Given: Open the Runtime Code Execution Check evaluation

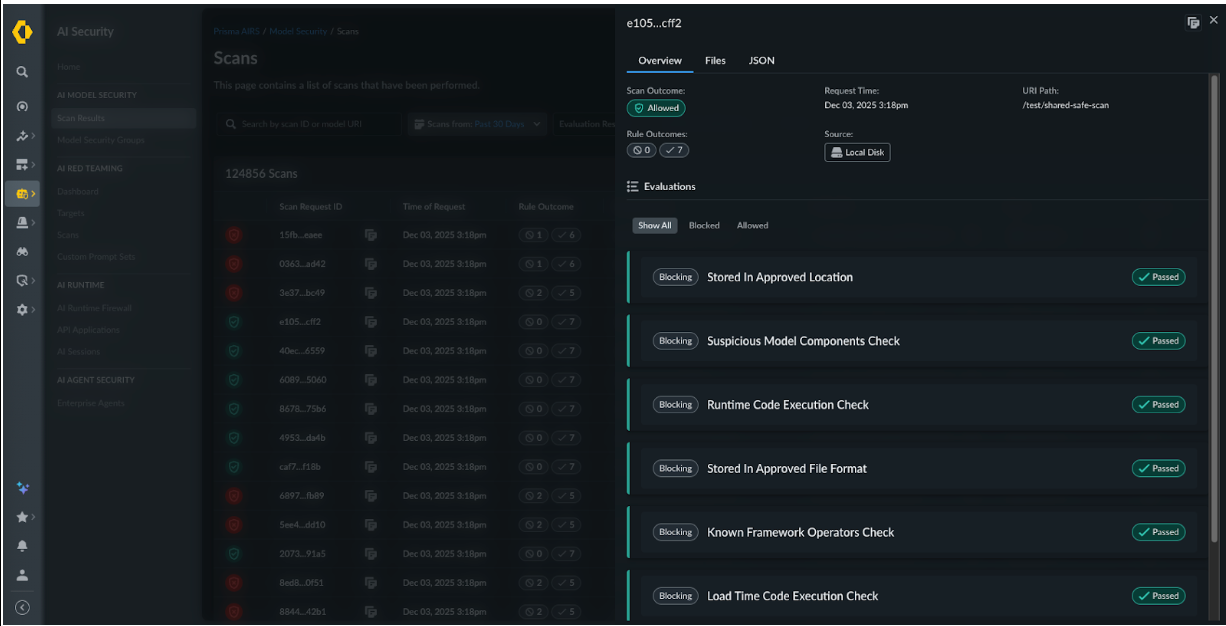Looking at the screenshot, I should click(787, 405).
